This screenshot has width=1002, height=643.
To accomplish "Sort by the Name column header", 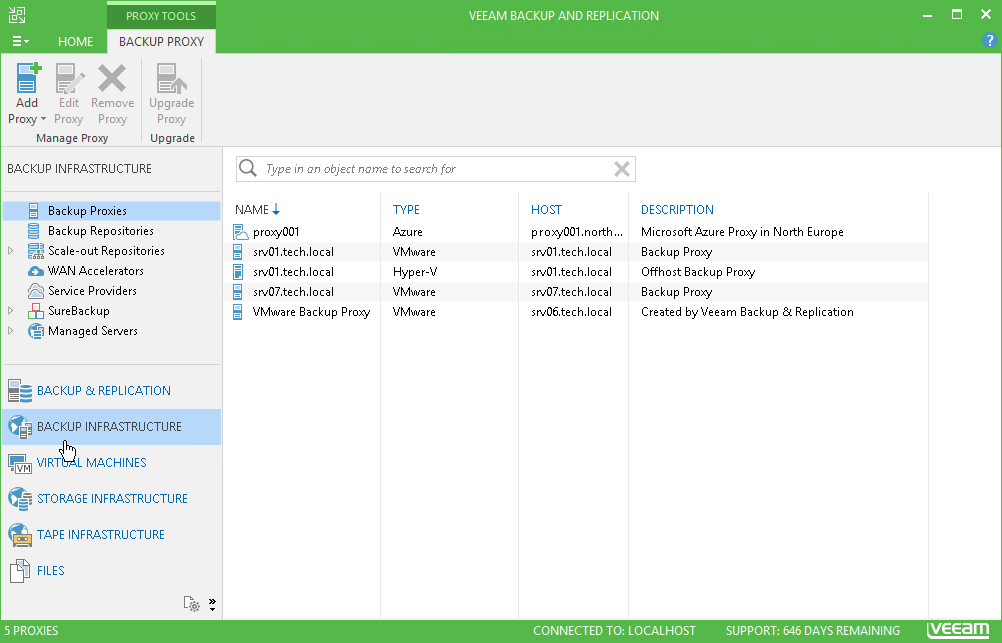I will pyautogui.click(x=252, y=210).
